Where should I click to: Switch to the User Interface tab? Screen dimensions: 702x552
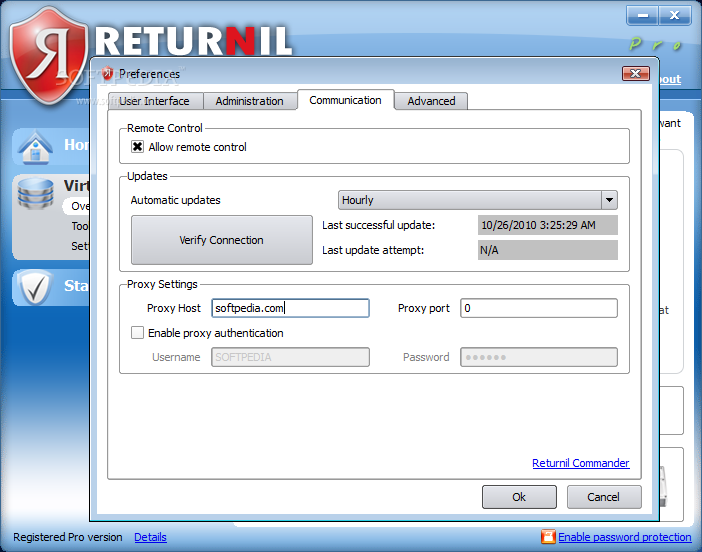[x=154, y=101]
